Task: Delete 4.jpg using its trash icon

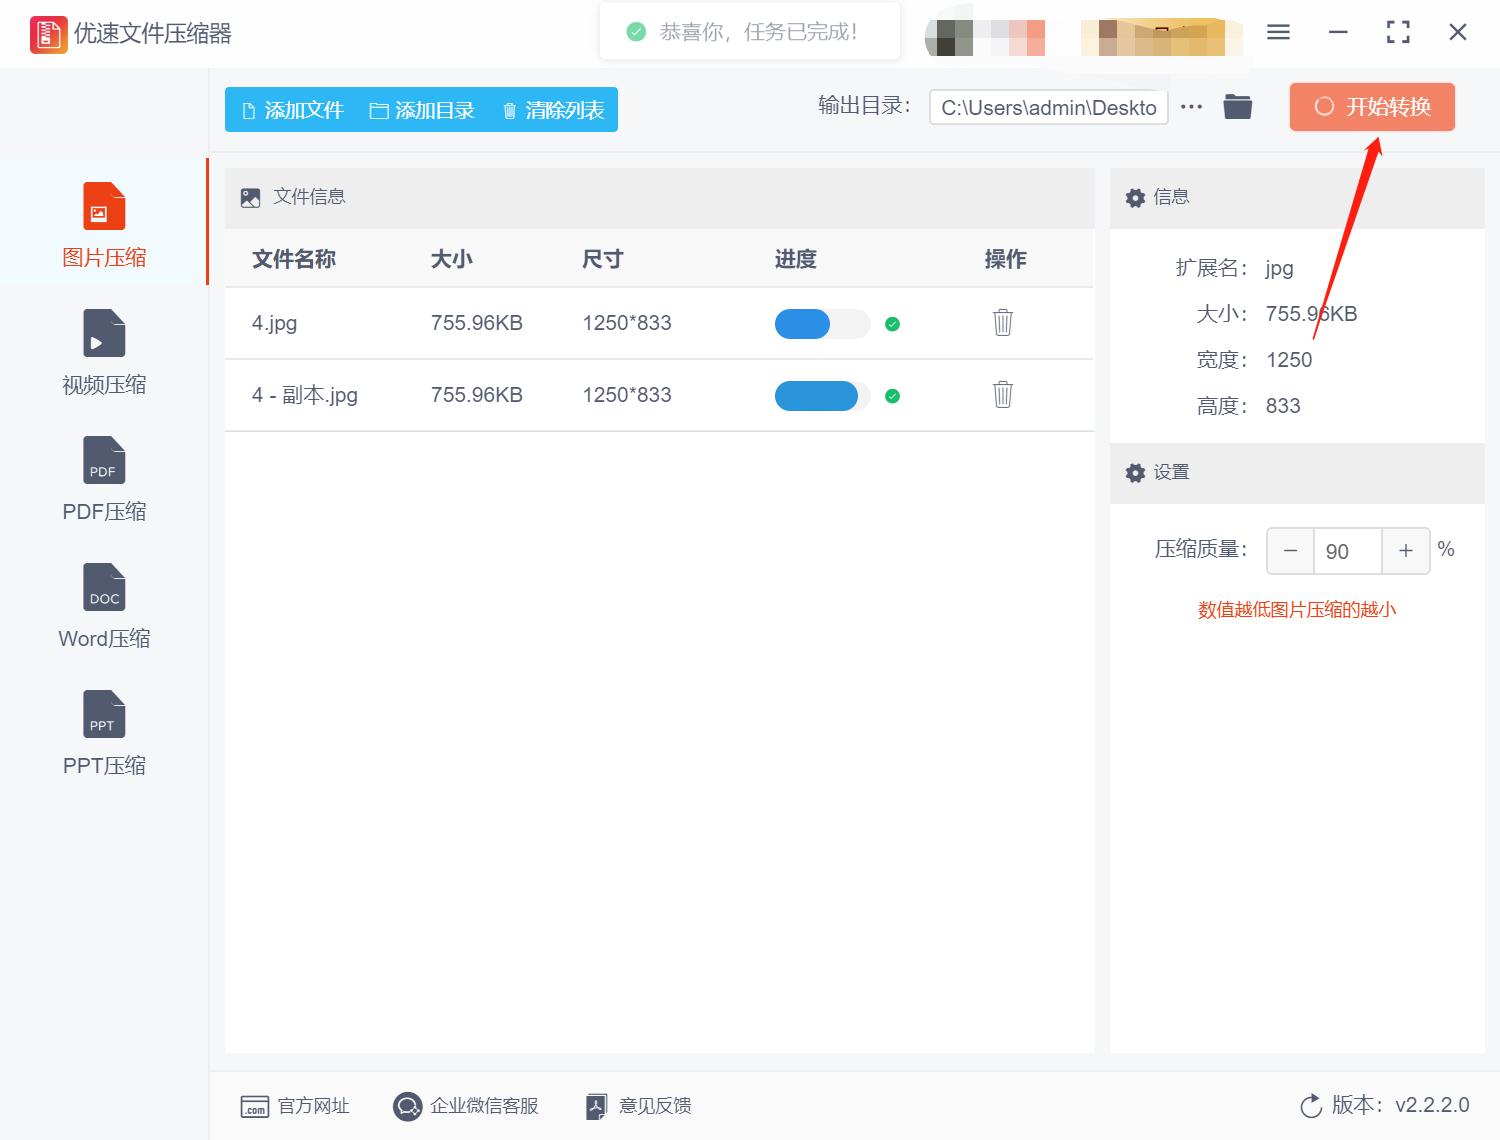Action: [1003, 323]
